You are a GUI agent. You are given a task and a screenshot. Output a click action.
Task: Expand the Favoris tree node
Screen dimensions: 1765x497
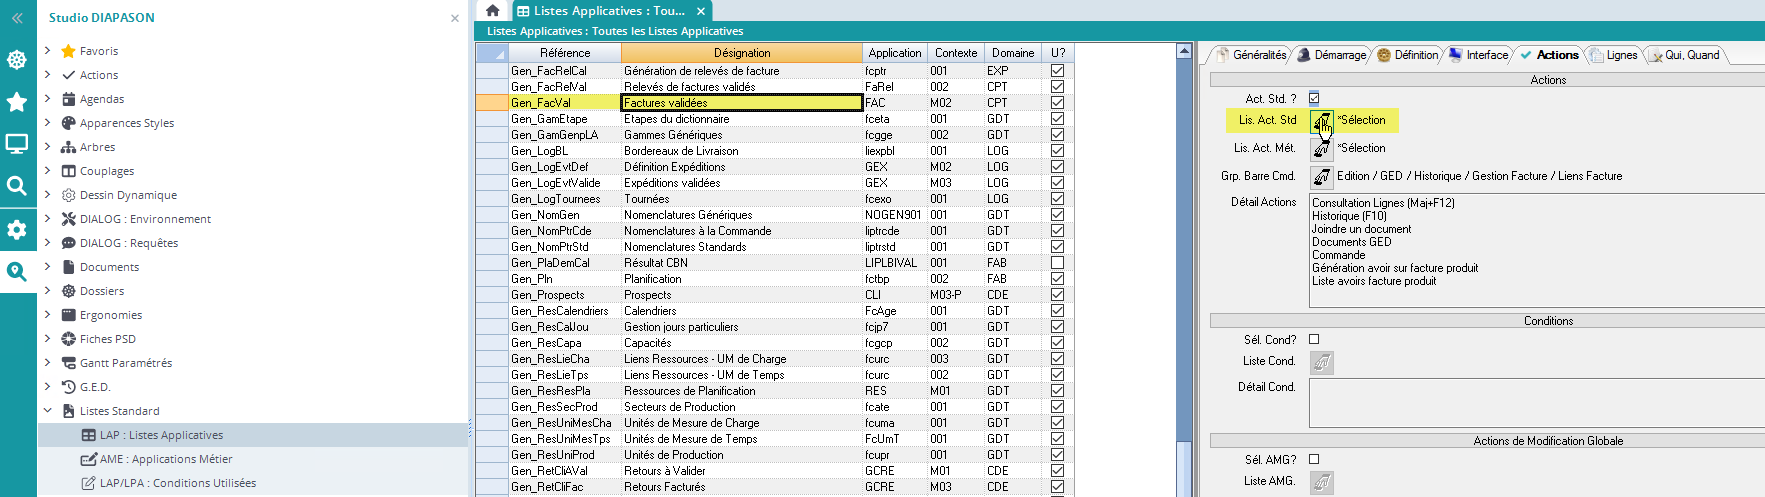click(x=47, y=50)
